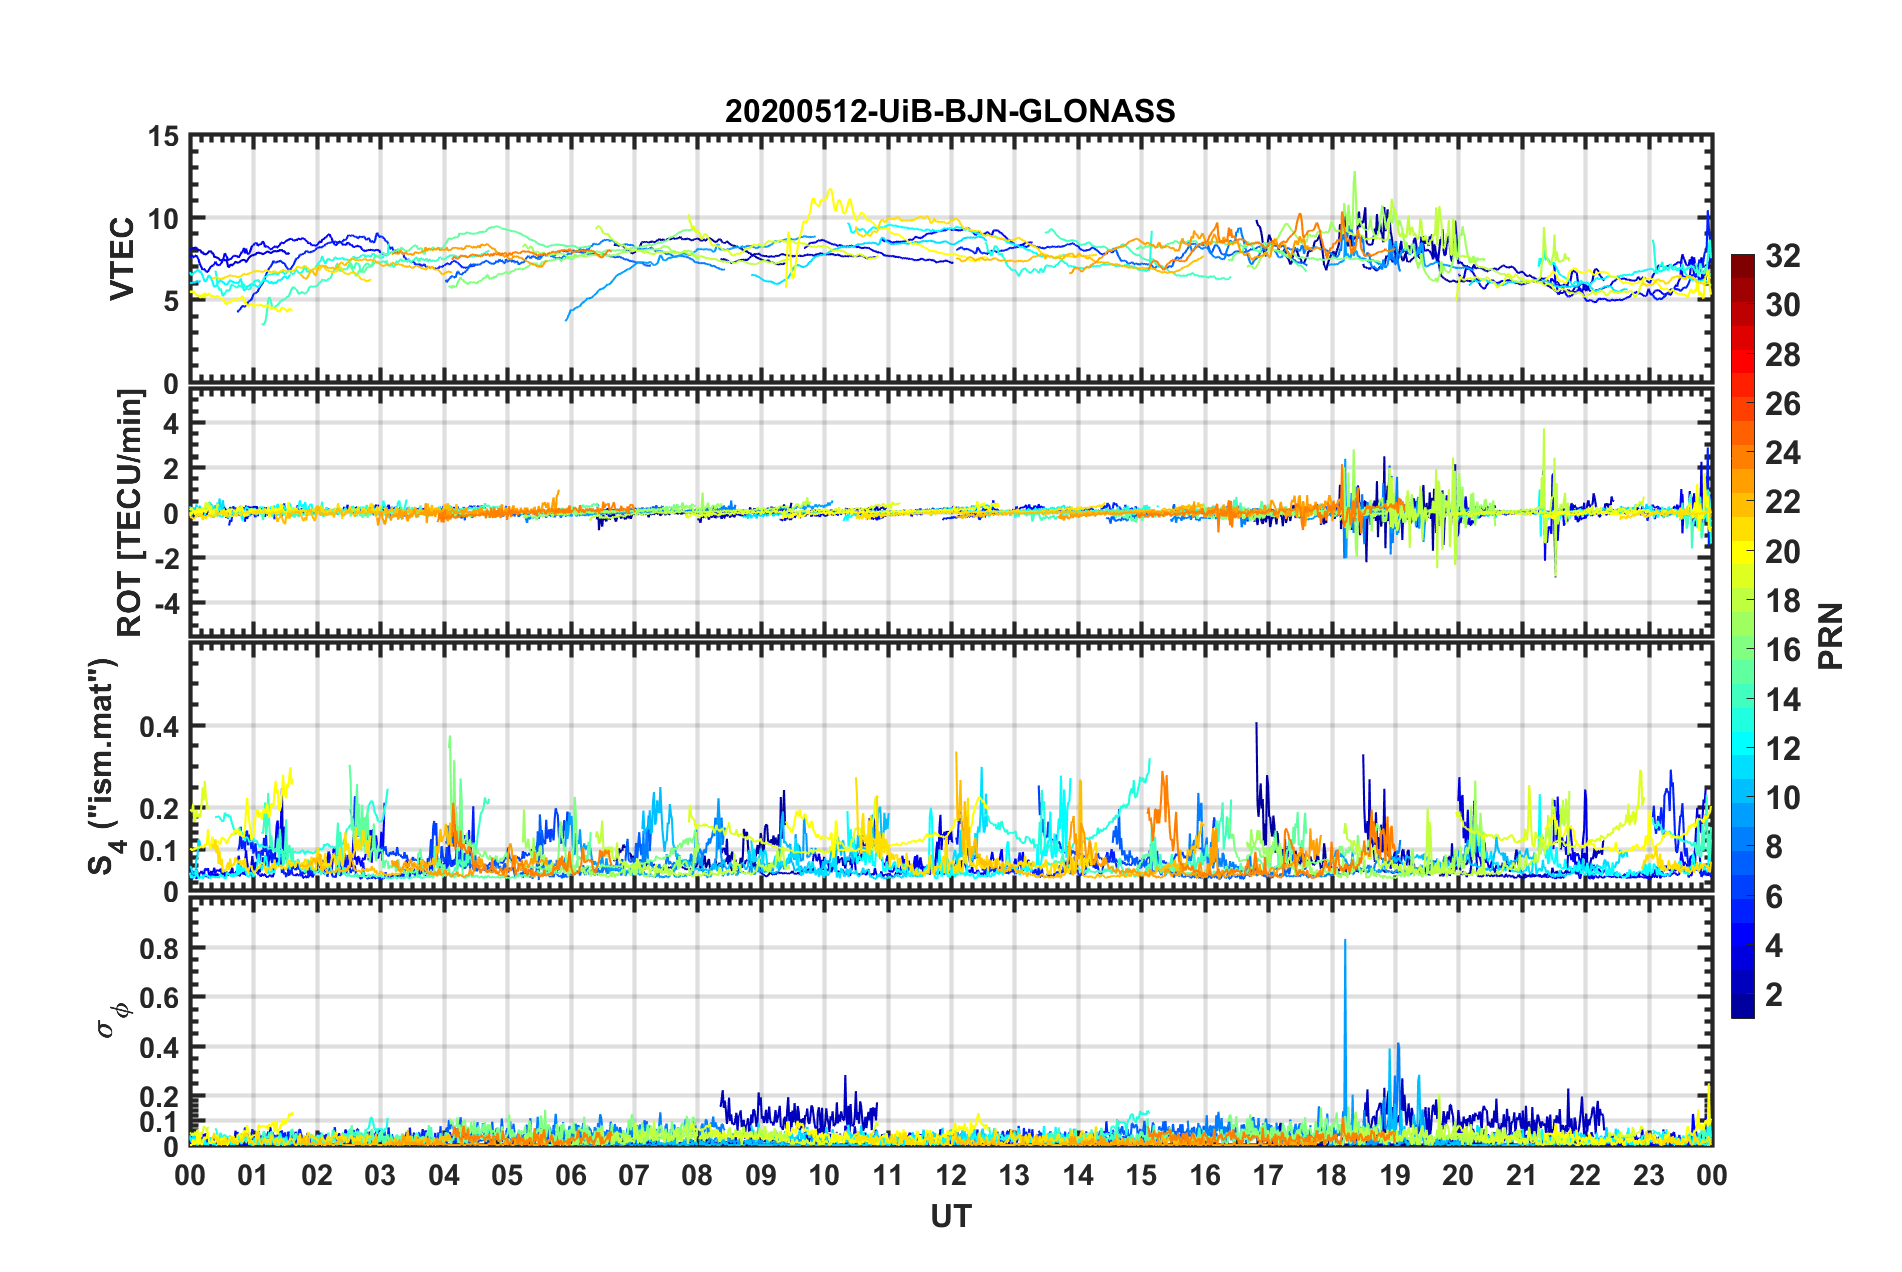Click colorbar tick value 18
Screen dimensions: 1902x1272
pyautogui.click(x=1782, y=601)
